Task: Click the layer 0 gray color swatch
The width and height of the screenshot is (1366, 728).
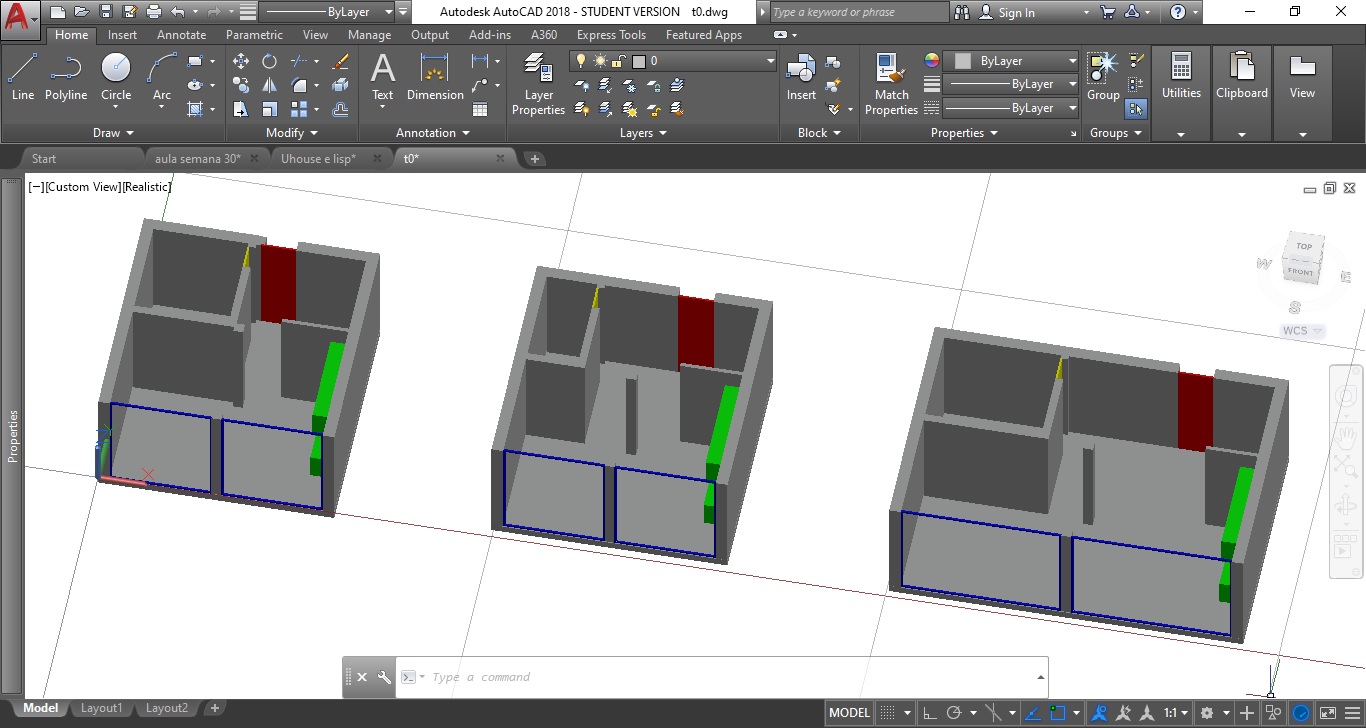Action: pos(639,61)
